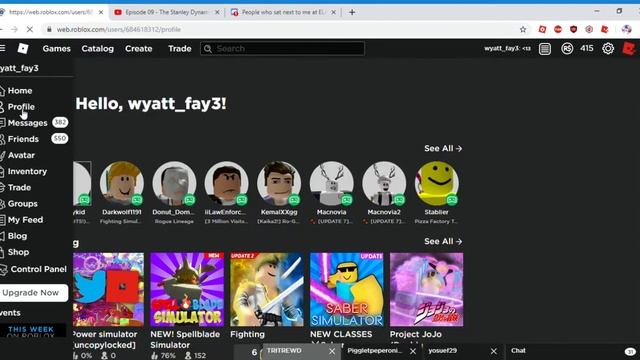Click the browser address bar URL

[x=119, y=29]
